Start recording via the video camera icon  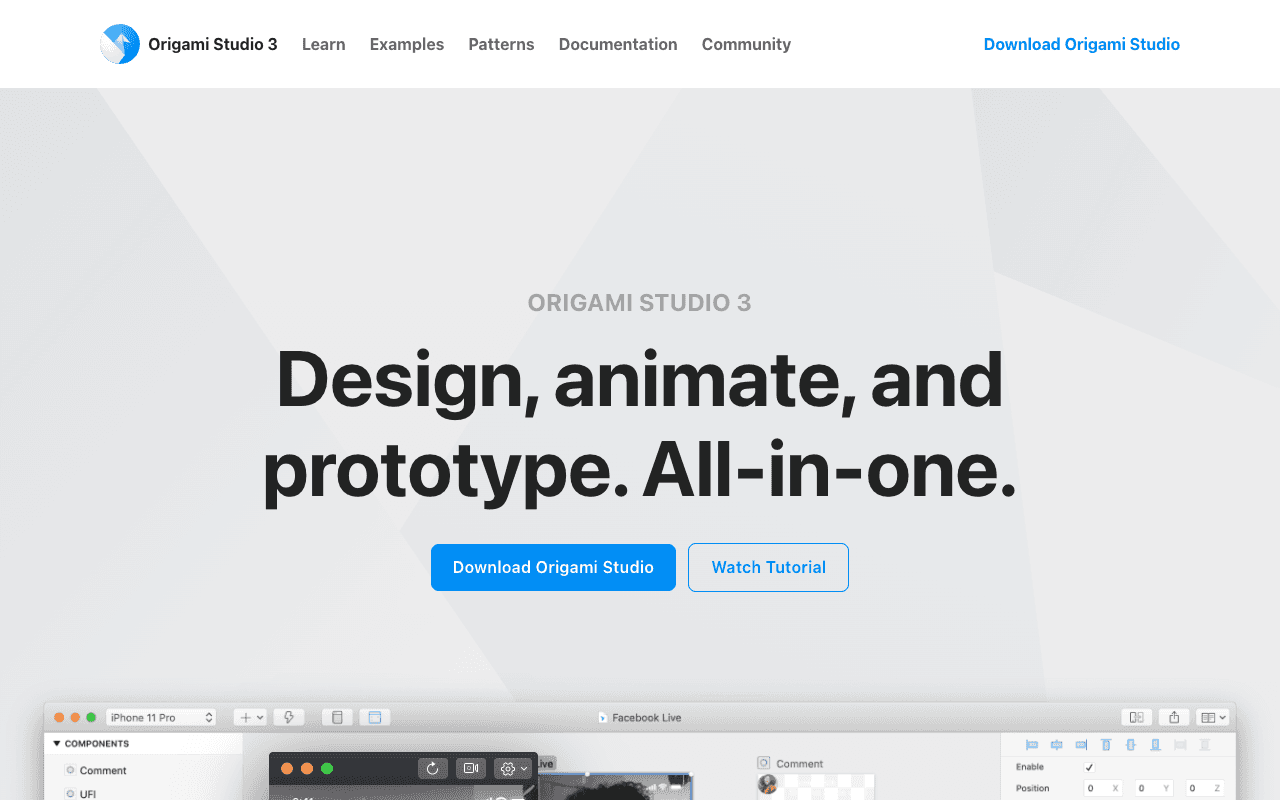pos(471,768)
